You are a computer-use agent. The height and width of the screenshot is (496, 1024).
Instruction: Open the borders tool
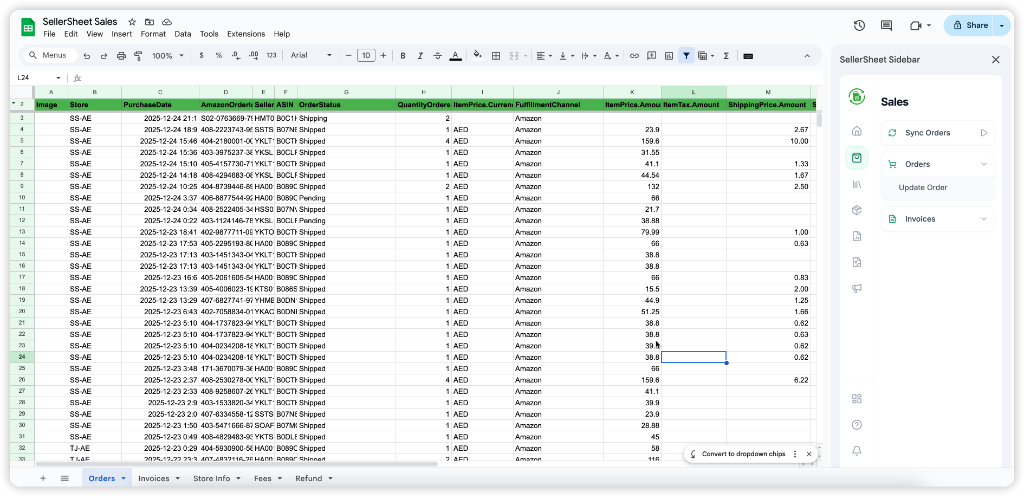(x=496, y=56)
